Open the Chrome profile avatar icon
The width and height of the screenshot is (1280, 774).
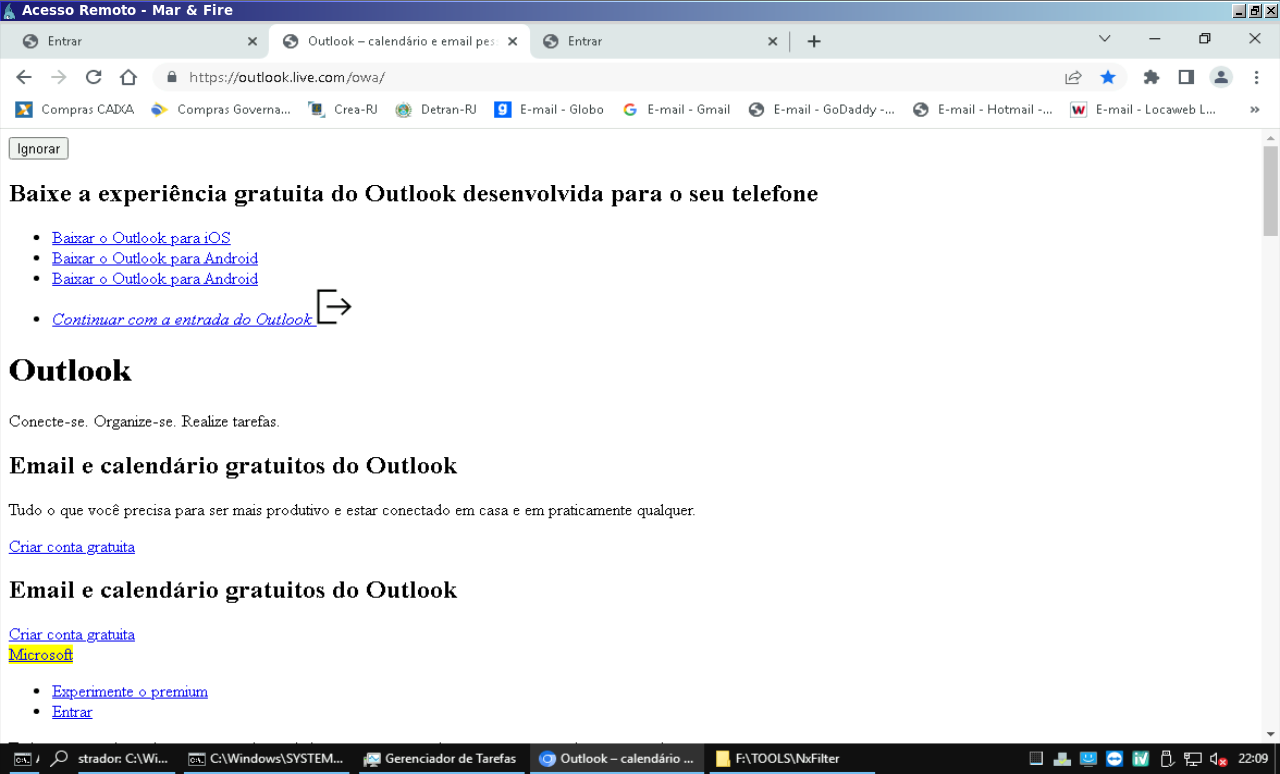tap(1221, 77)
